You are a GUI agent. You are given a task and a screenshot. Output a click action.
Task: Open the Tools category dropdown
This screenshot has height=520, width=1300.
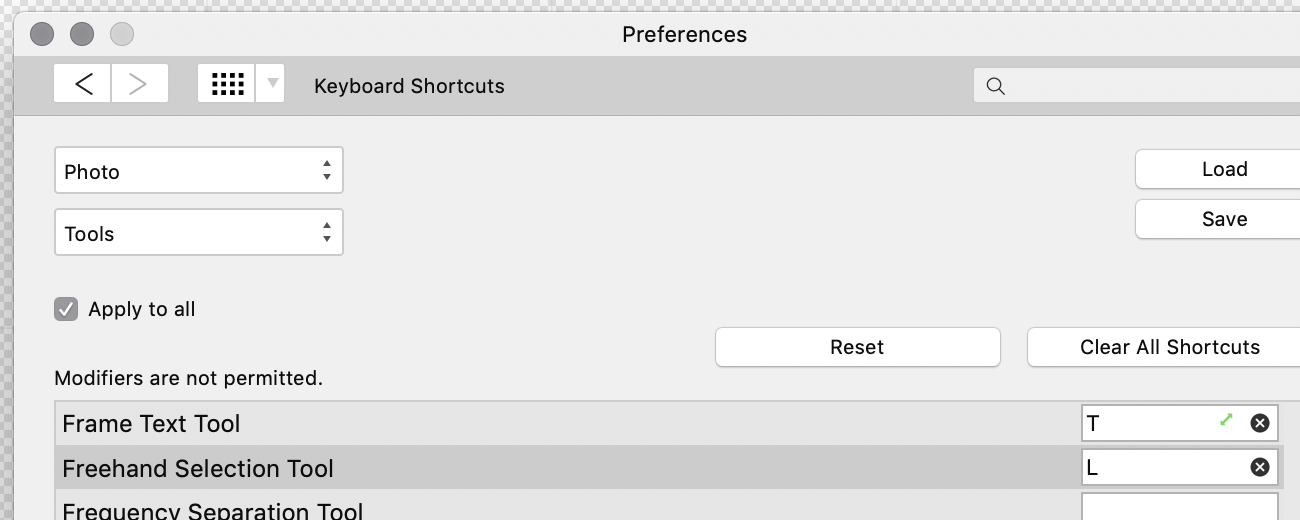point(198,233)
